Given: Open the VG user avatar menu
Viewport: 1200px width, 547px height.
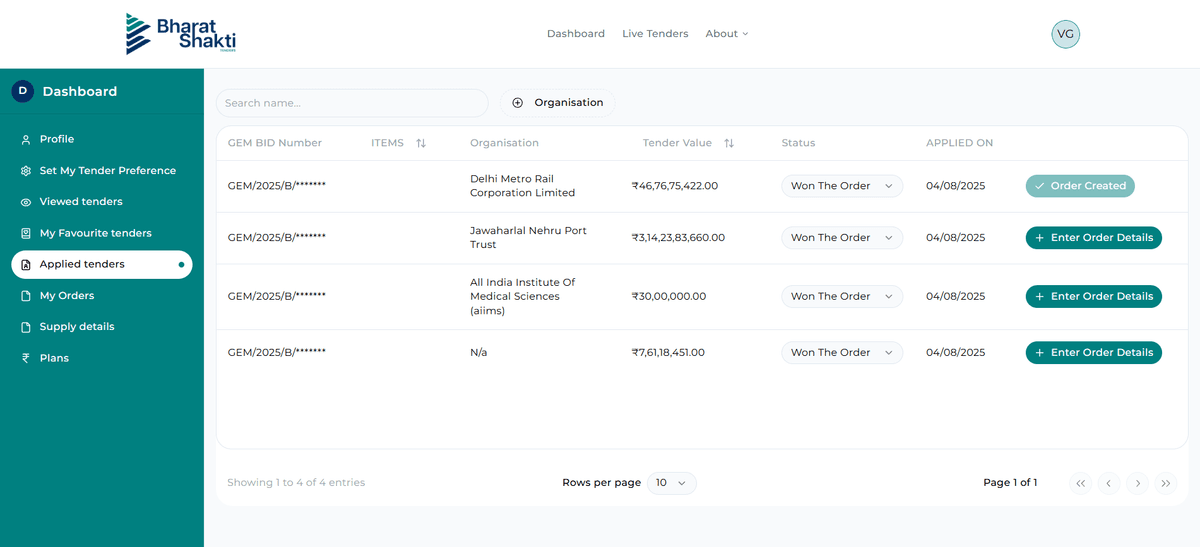Looking at the screenshot, I should [x=1065, y=34].
